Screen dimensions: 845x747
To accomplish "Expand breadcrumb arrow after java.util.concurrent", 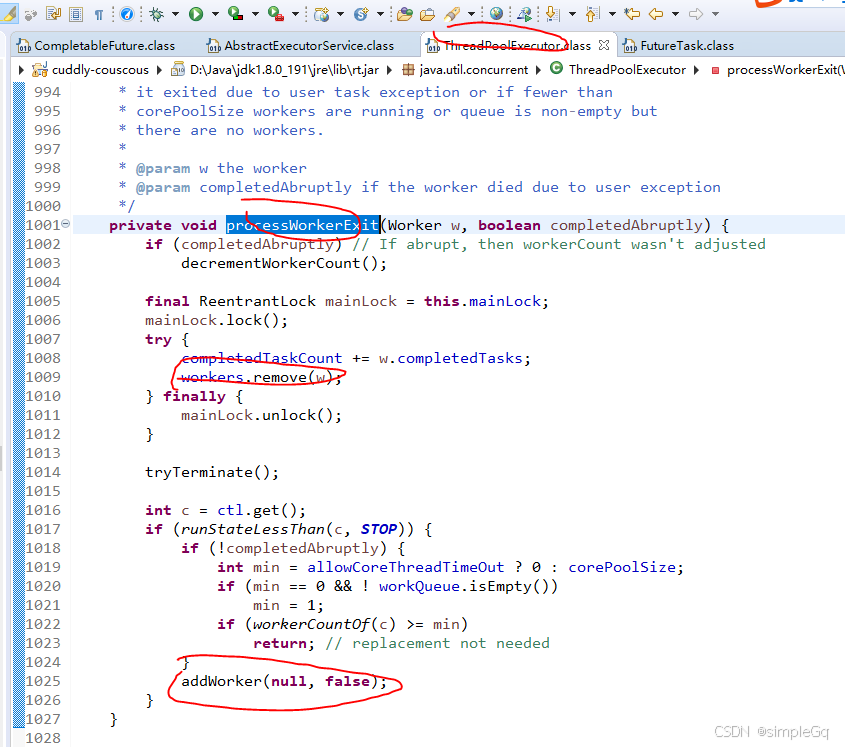I will 538,70.
